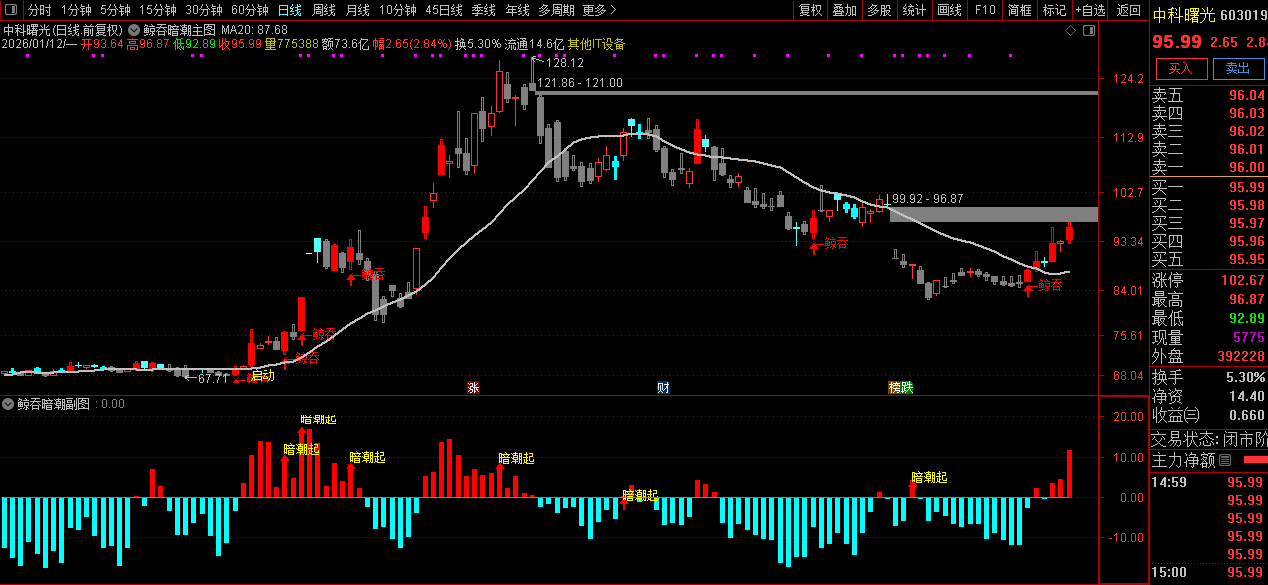Switch to the 1分钟 period tab
The width and height of the screenshot is (1268, 585).
pyautogui.click(x=77, y=10)
